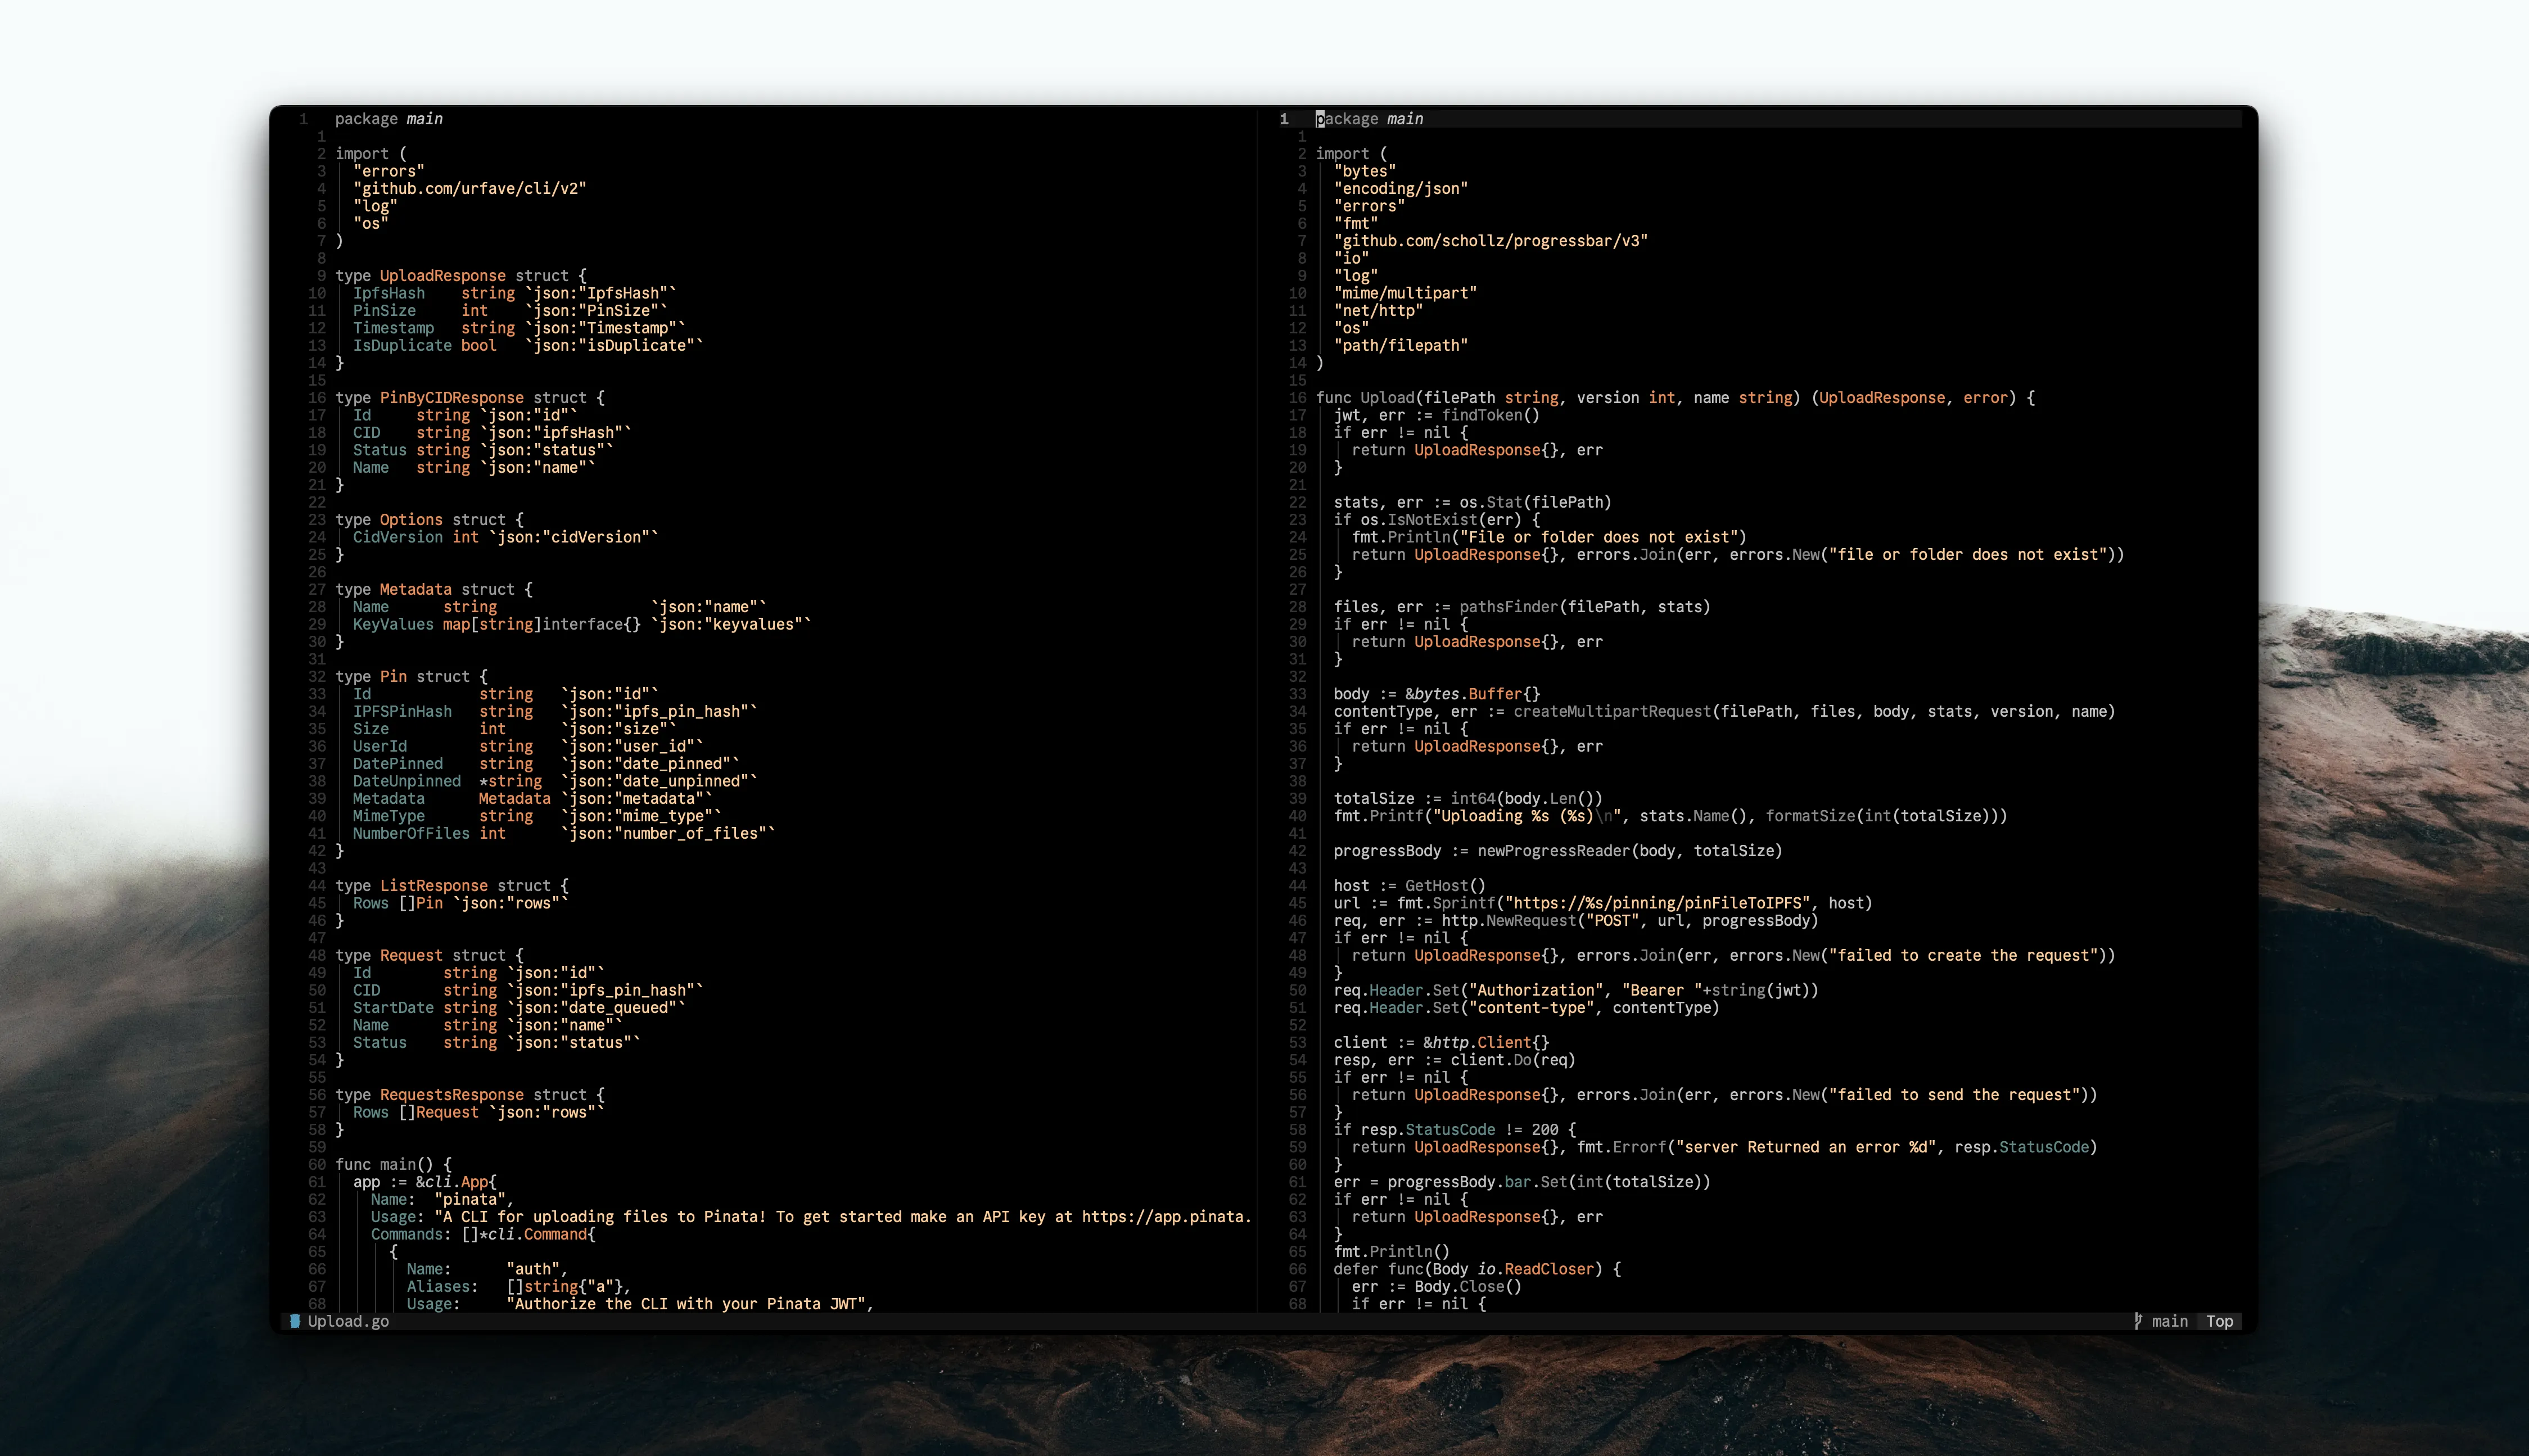This screenshot has height=1456, width=2529.
Task: Click the type ListResponse struct declaration
Action: pyautogui.click(x=452, y=885)
